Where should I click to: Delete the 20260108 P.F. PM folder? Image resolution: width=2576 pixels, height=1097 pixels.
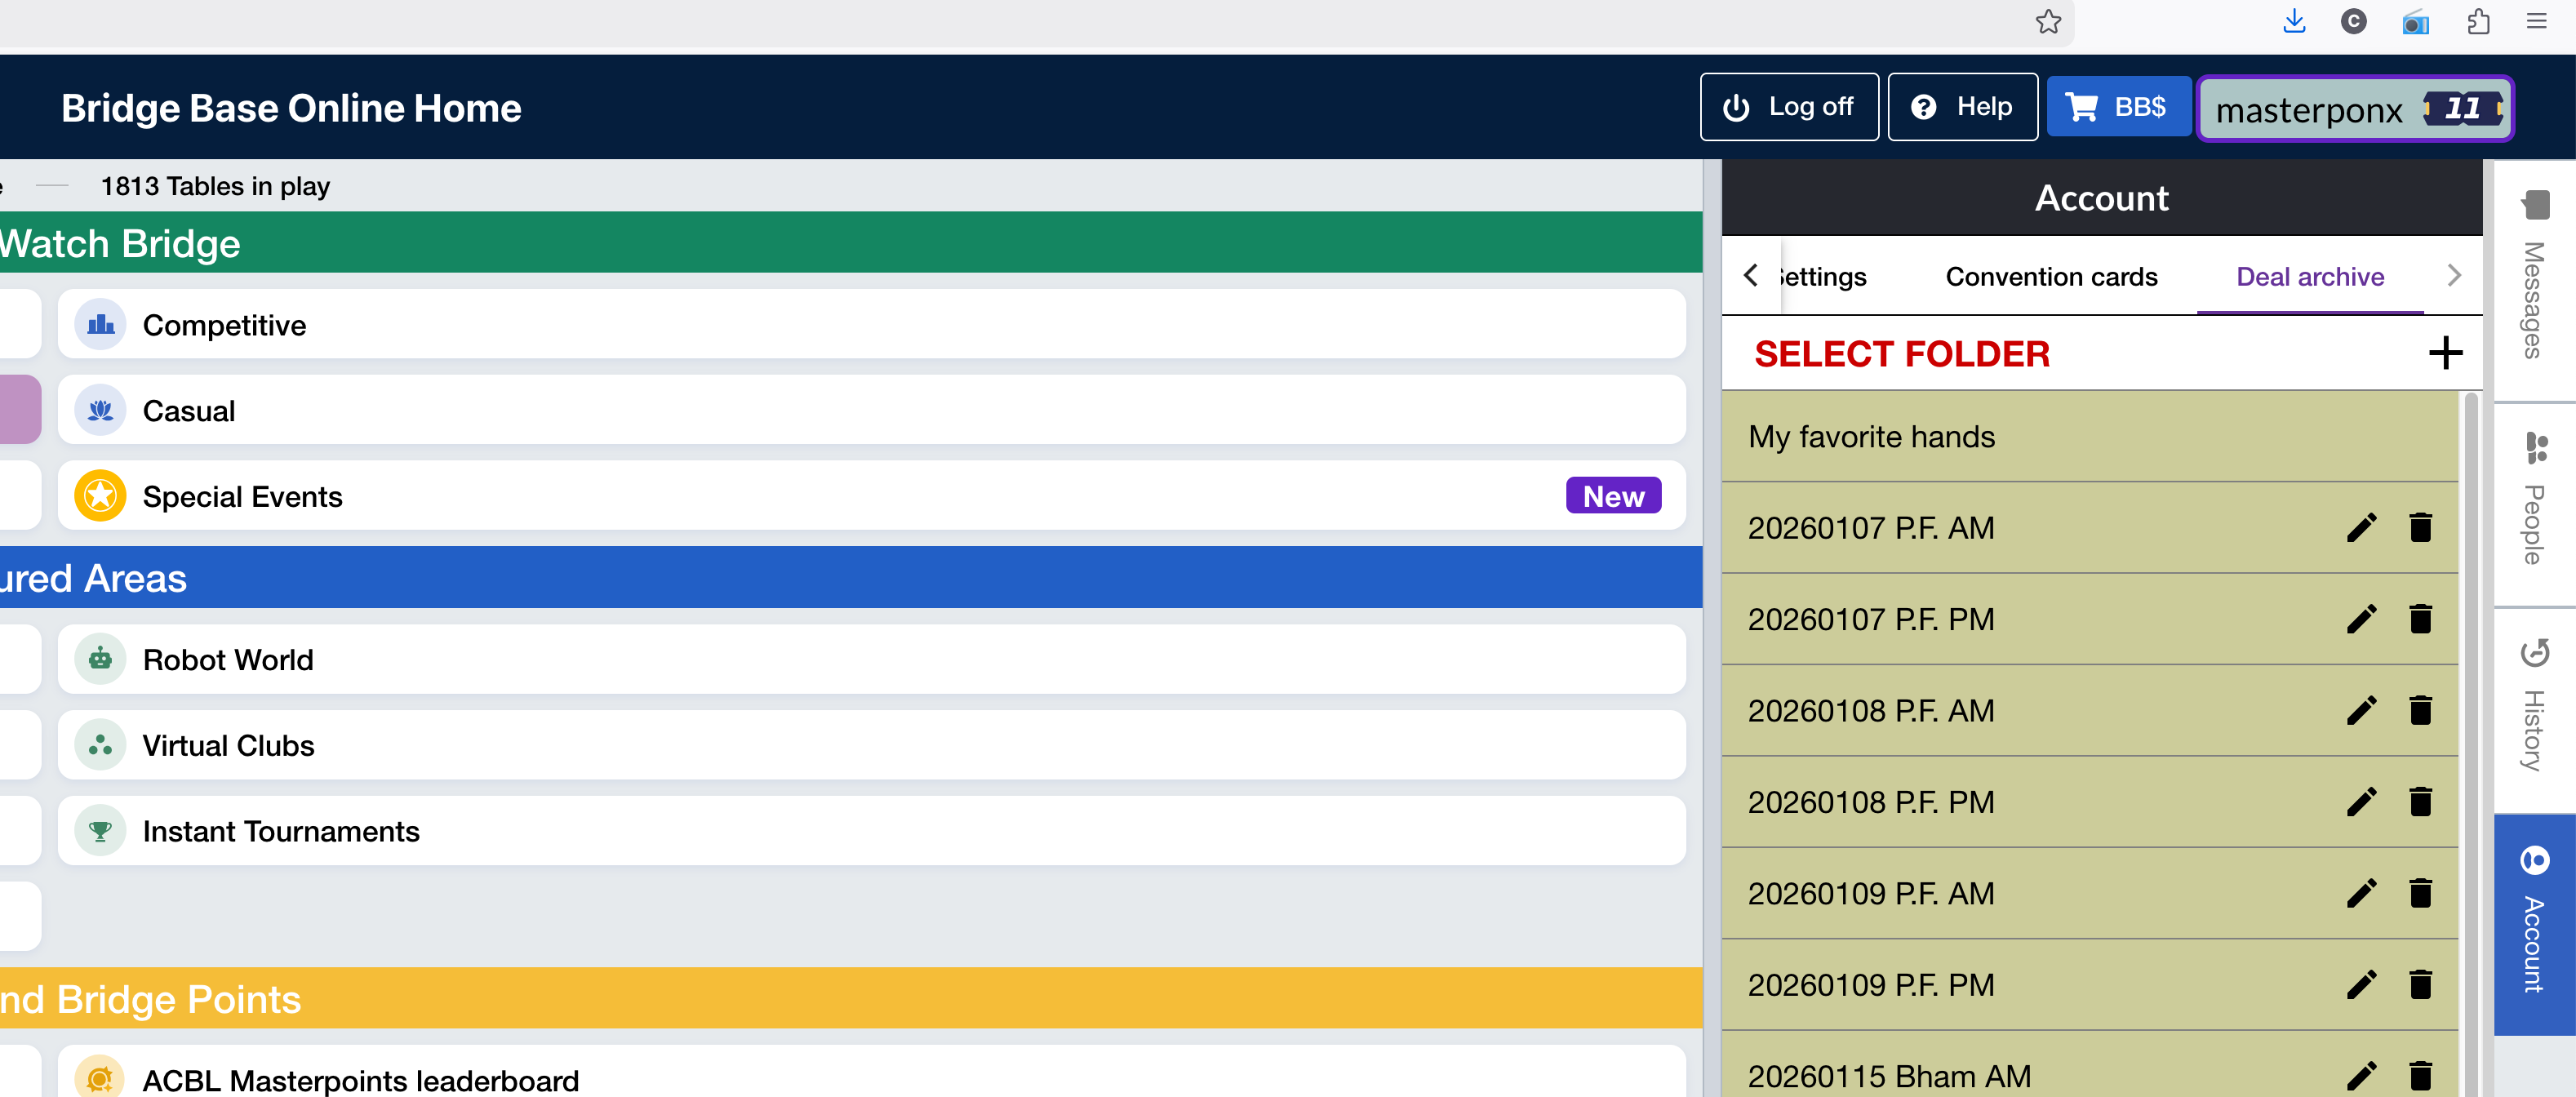click(2420, 802)
